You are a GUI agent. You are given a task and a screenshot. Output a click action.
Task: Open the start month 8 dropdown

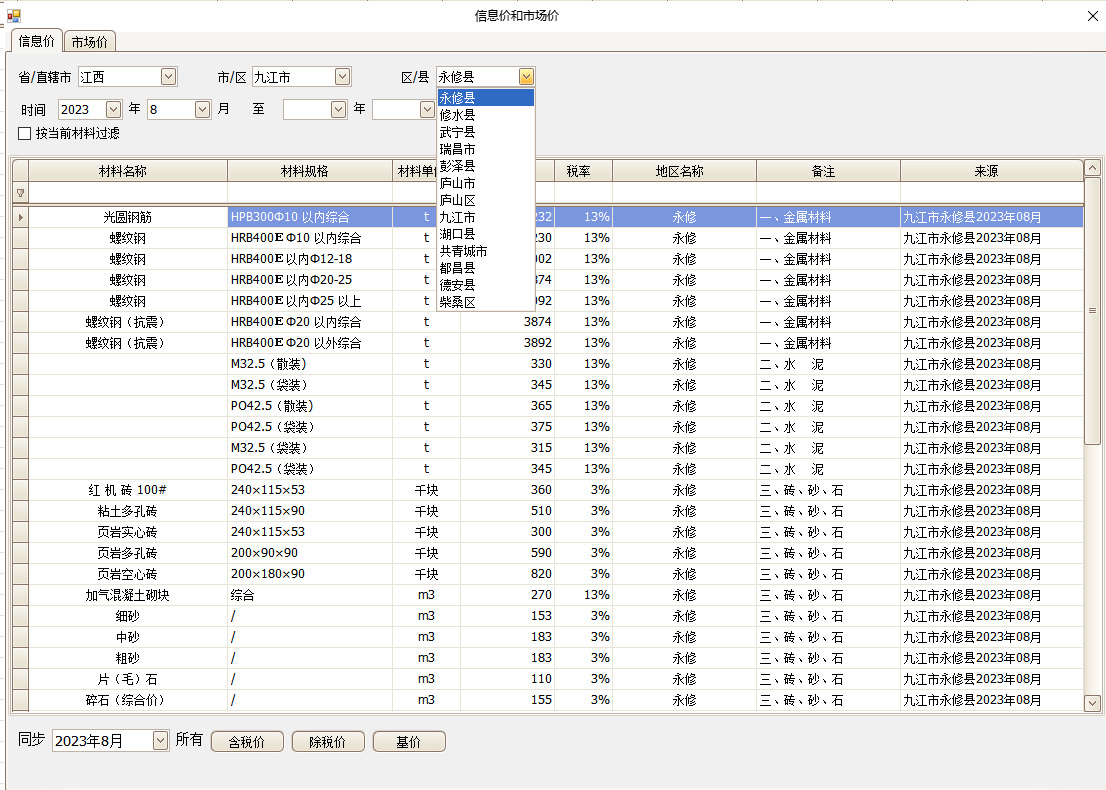[x=202, y=109]
